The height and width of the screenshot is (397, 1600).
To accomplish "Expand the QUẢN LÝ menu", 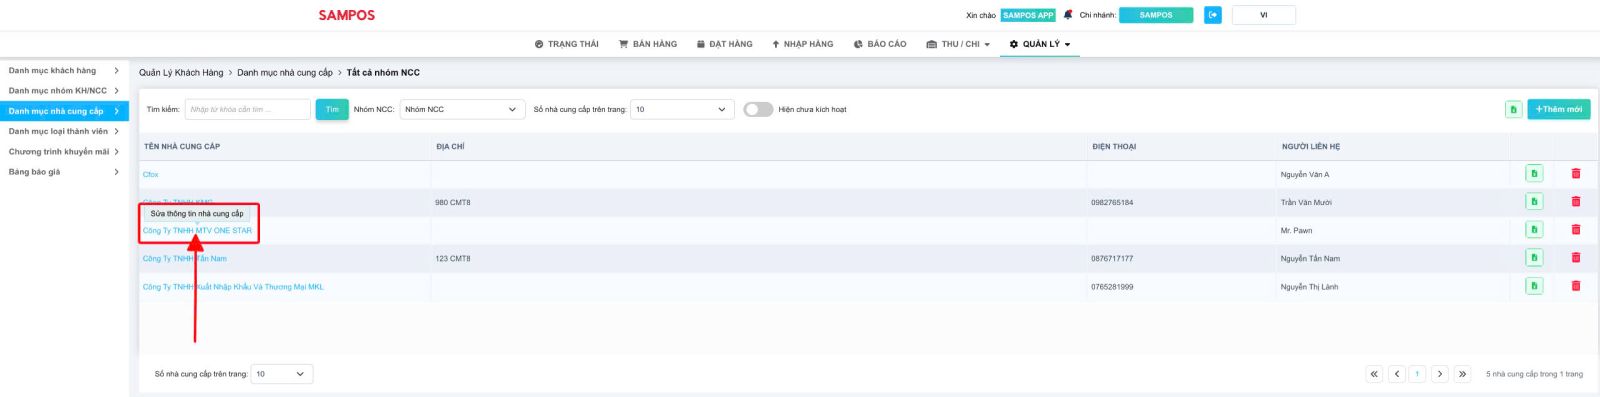I will [x=1040, y=44].
